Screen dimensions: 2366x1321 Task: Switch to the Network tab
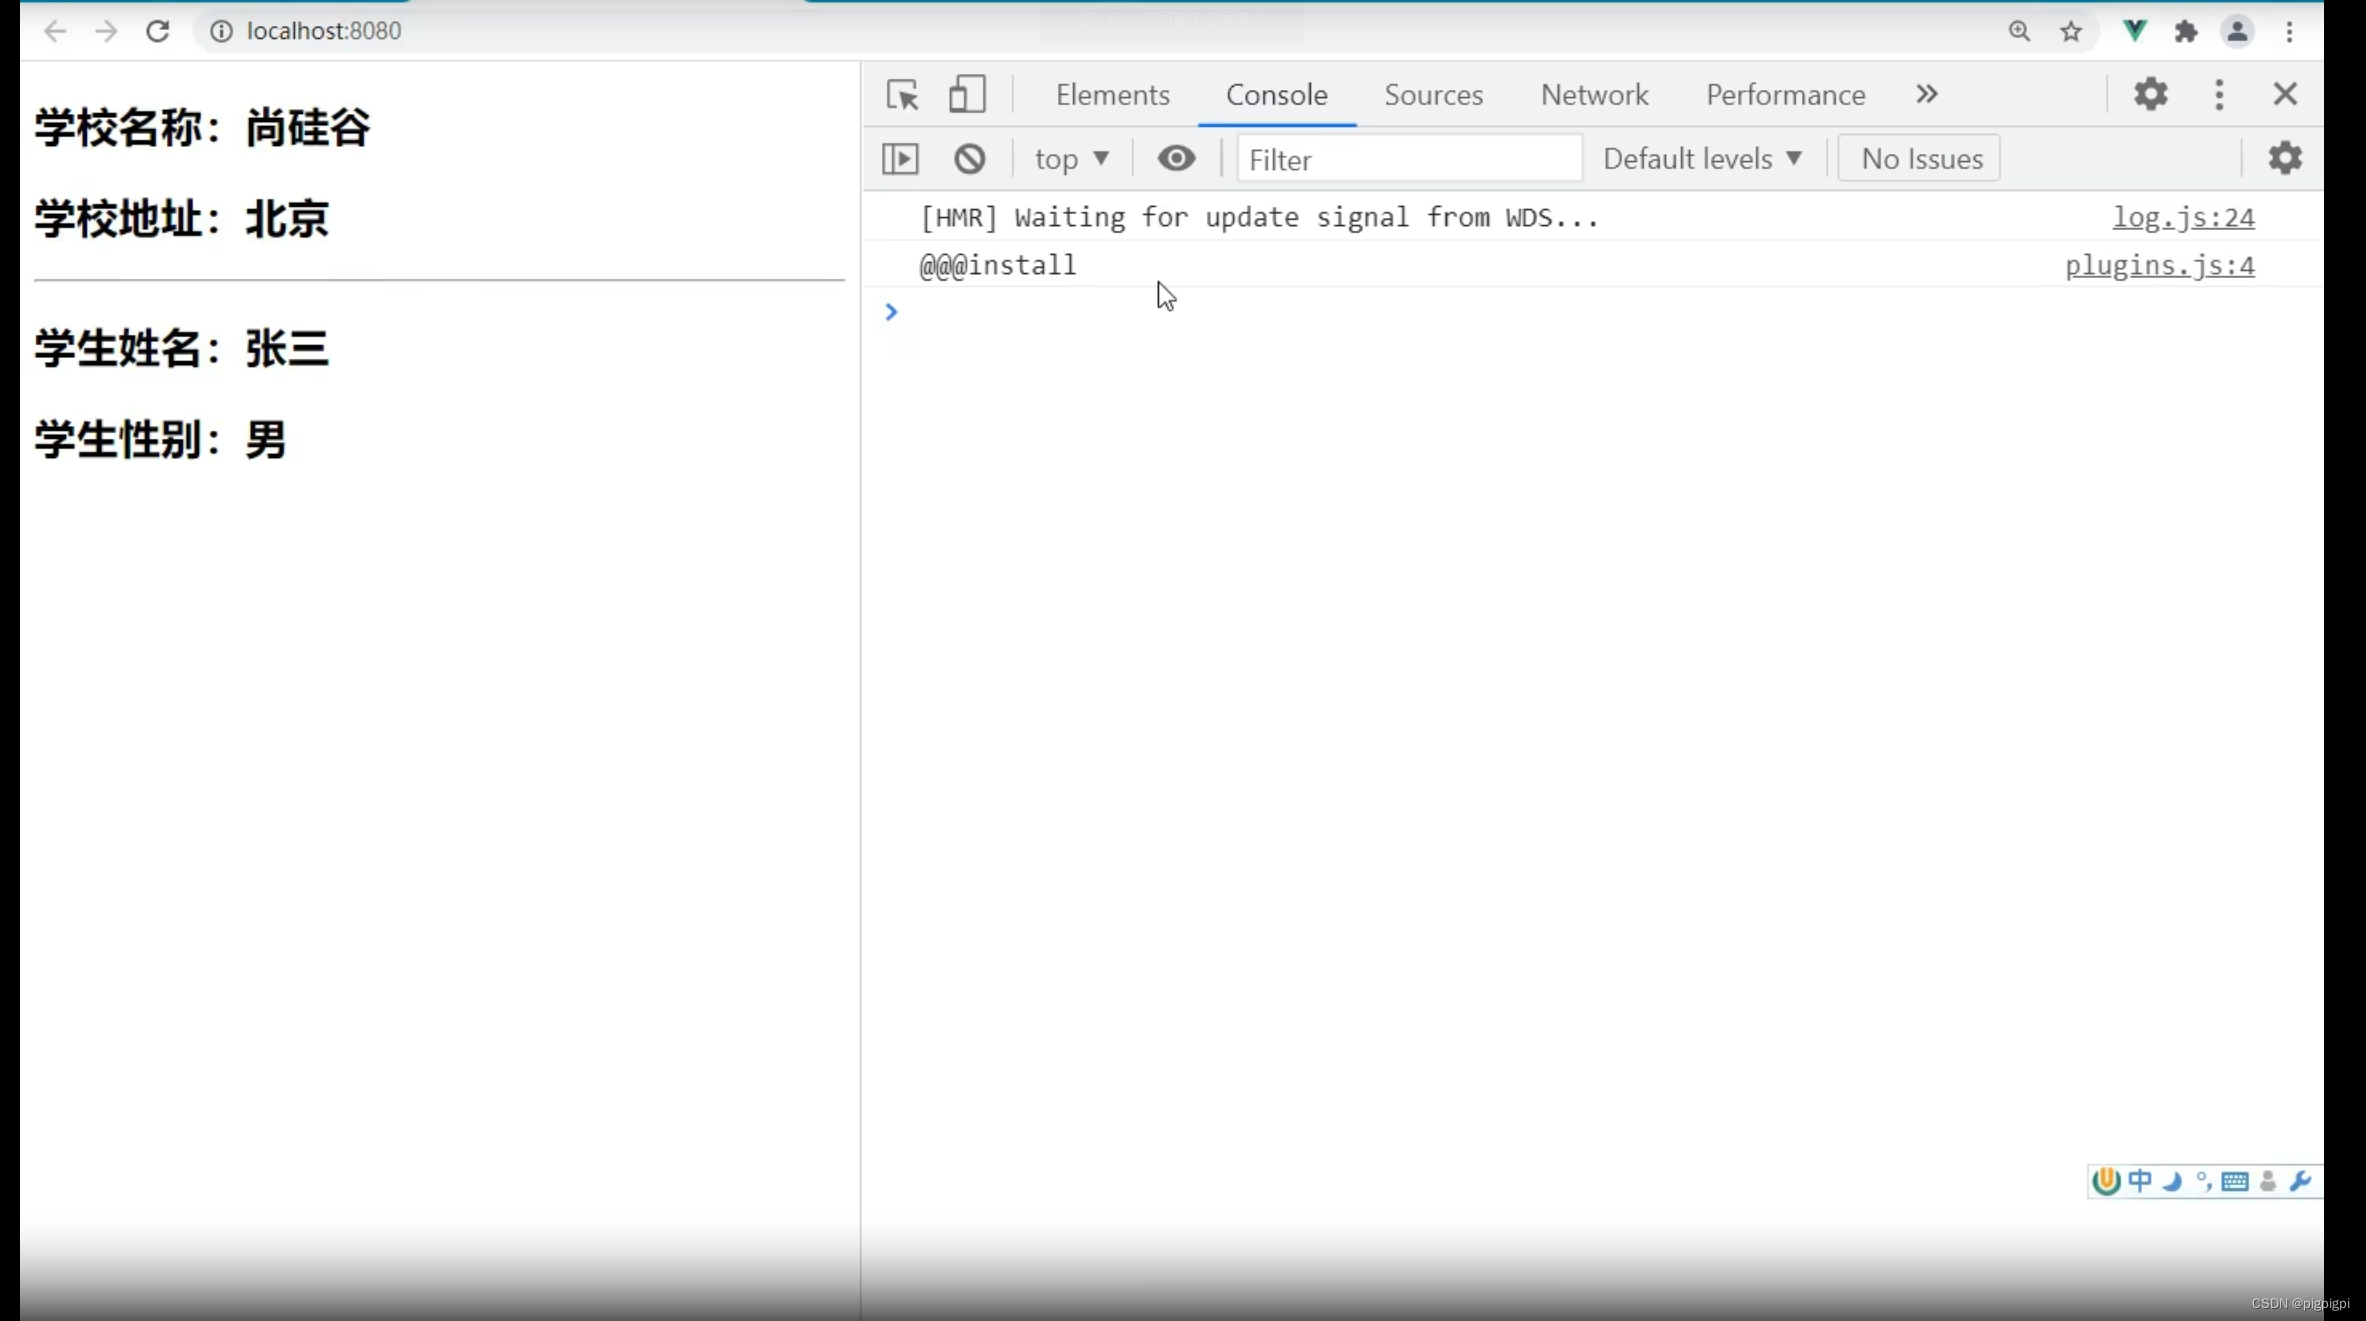click(x=1594, y=94)
